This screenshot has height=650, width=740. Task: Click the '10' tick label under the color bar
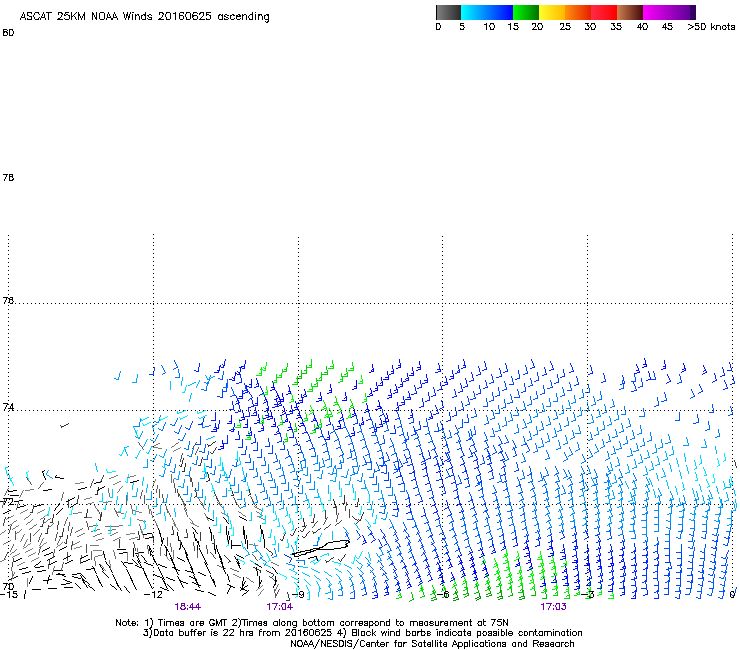point(489,27)
